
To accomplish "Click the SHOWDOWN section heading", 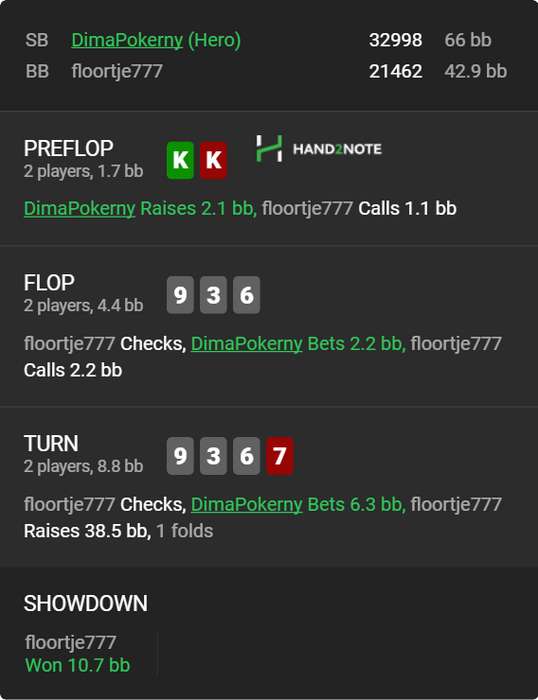I will (86, 604).
